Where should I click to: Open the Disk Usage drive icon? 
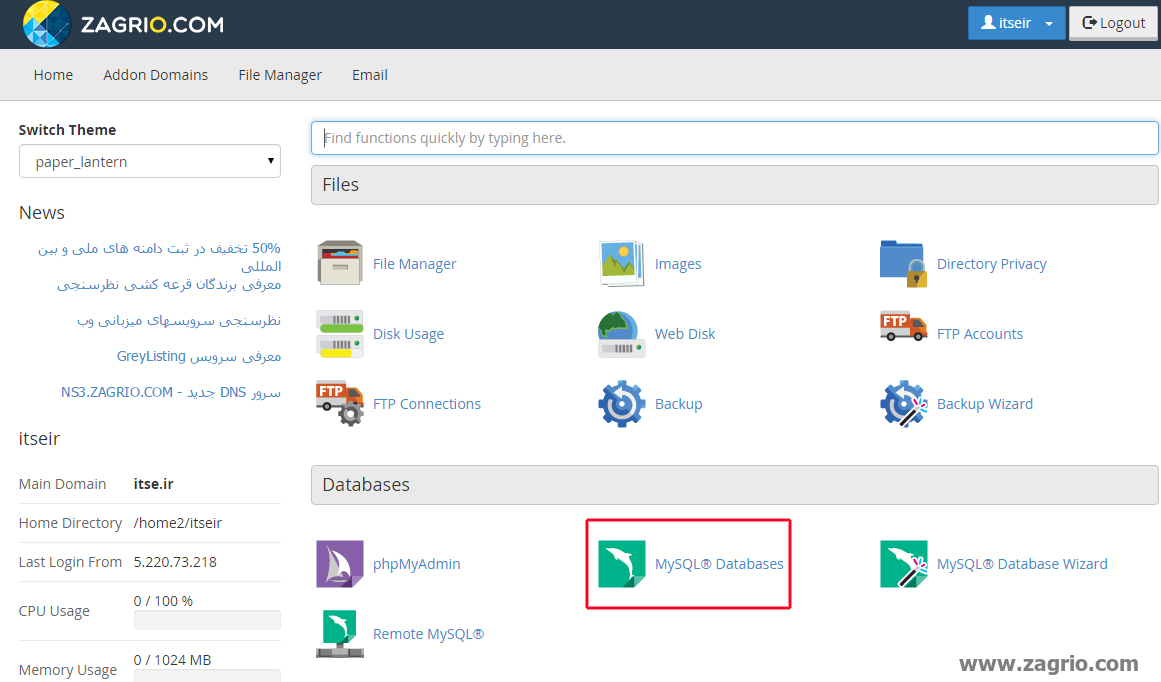pyautogui.click(x=340, y=333)
